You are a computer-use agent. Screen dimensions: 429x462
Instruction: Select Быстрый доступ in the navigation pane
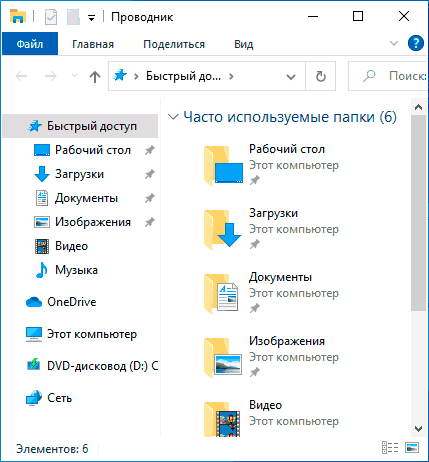(80, 126)
